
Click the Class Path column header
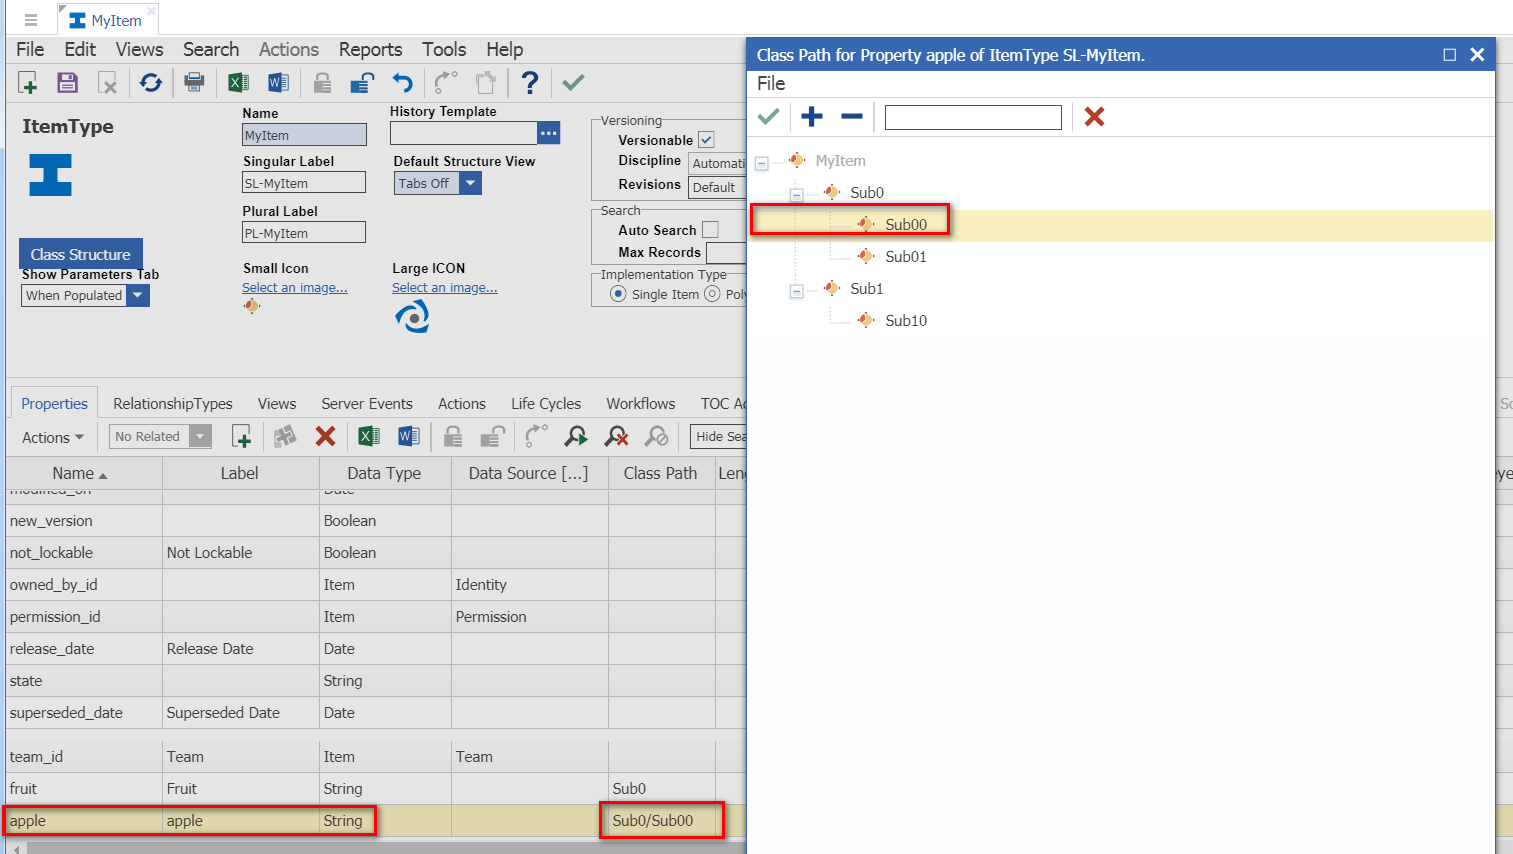coord(660,473)
